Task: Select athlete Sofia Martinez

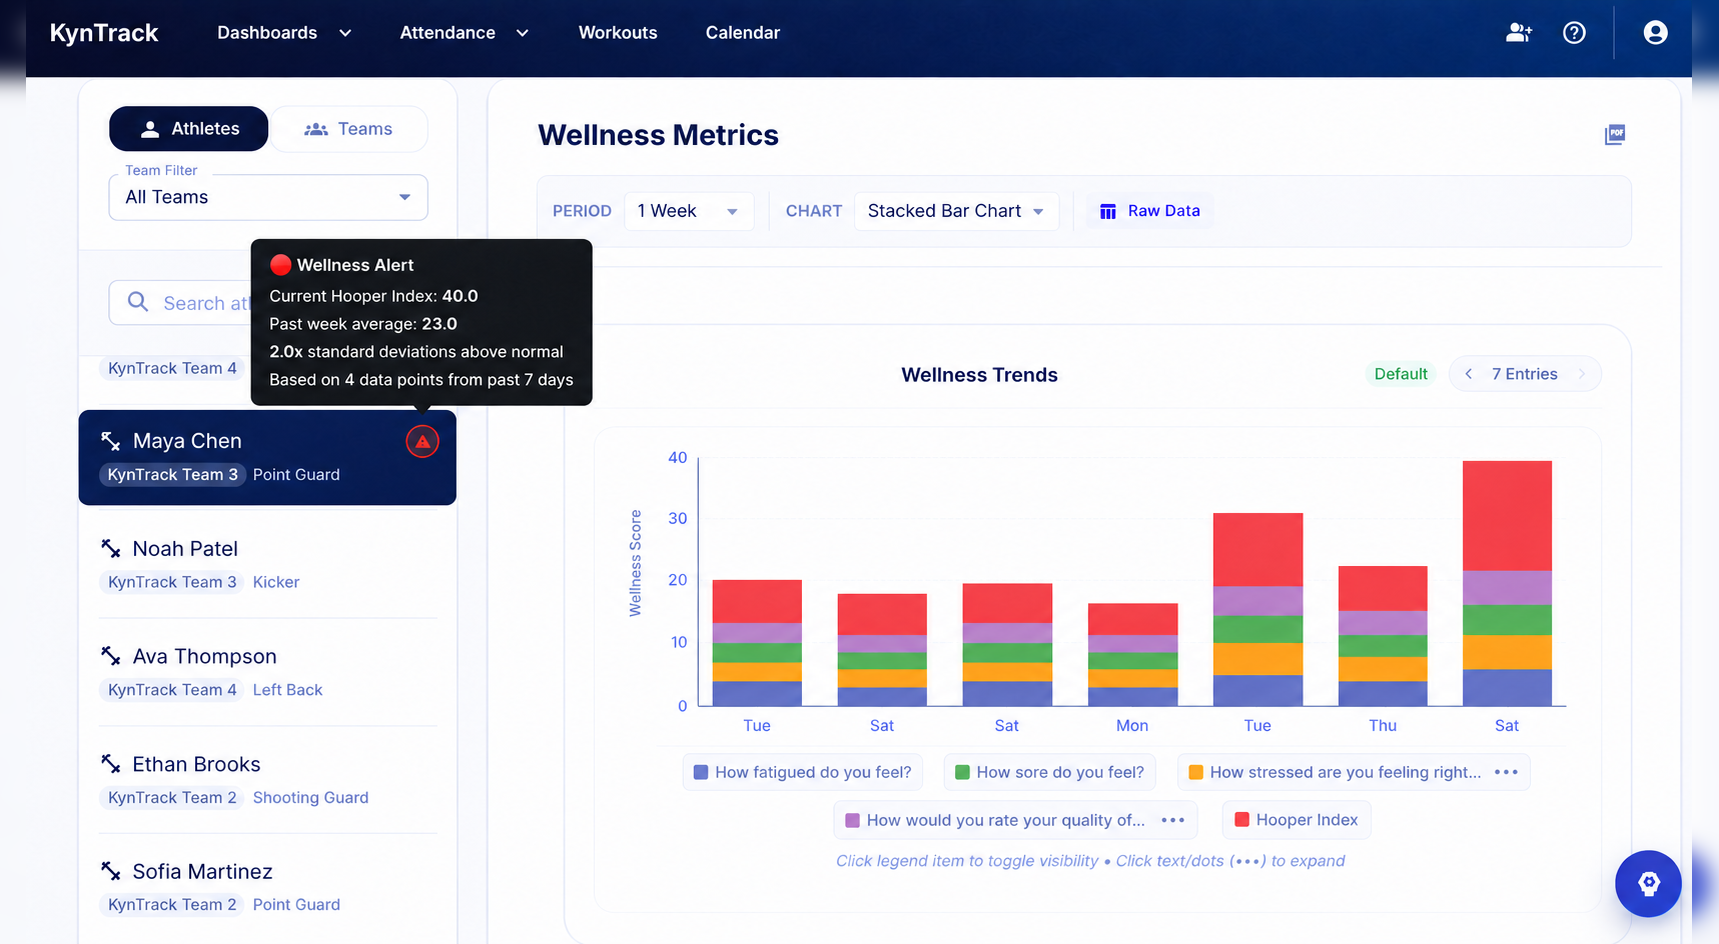Action: click(x=268, y=887)
